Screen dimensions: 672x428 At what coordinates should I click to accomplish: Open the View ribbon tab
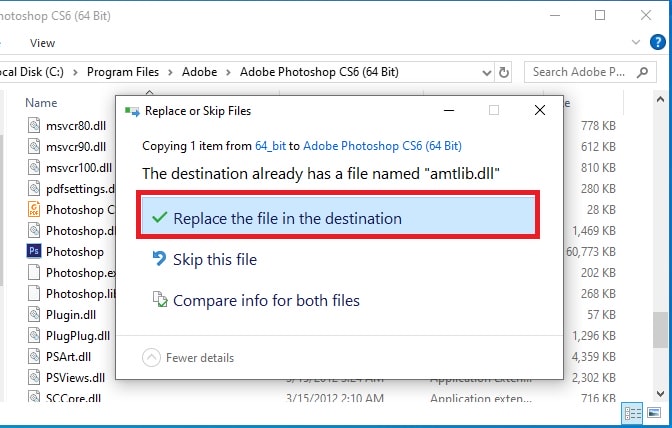coord(42,43)
